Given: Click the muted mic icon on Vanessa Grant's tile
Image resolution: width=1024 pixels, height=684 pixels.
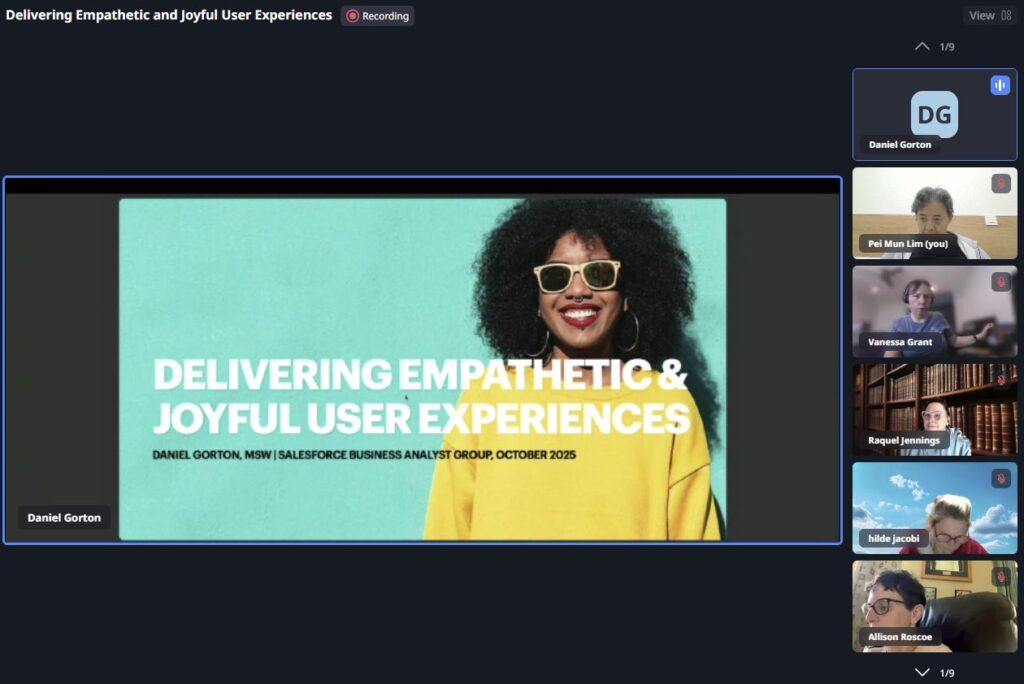Looking at the screenshot, I should pyautogui.click(x=1000, y=282).
